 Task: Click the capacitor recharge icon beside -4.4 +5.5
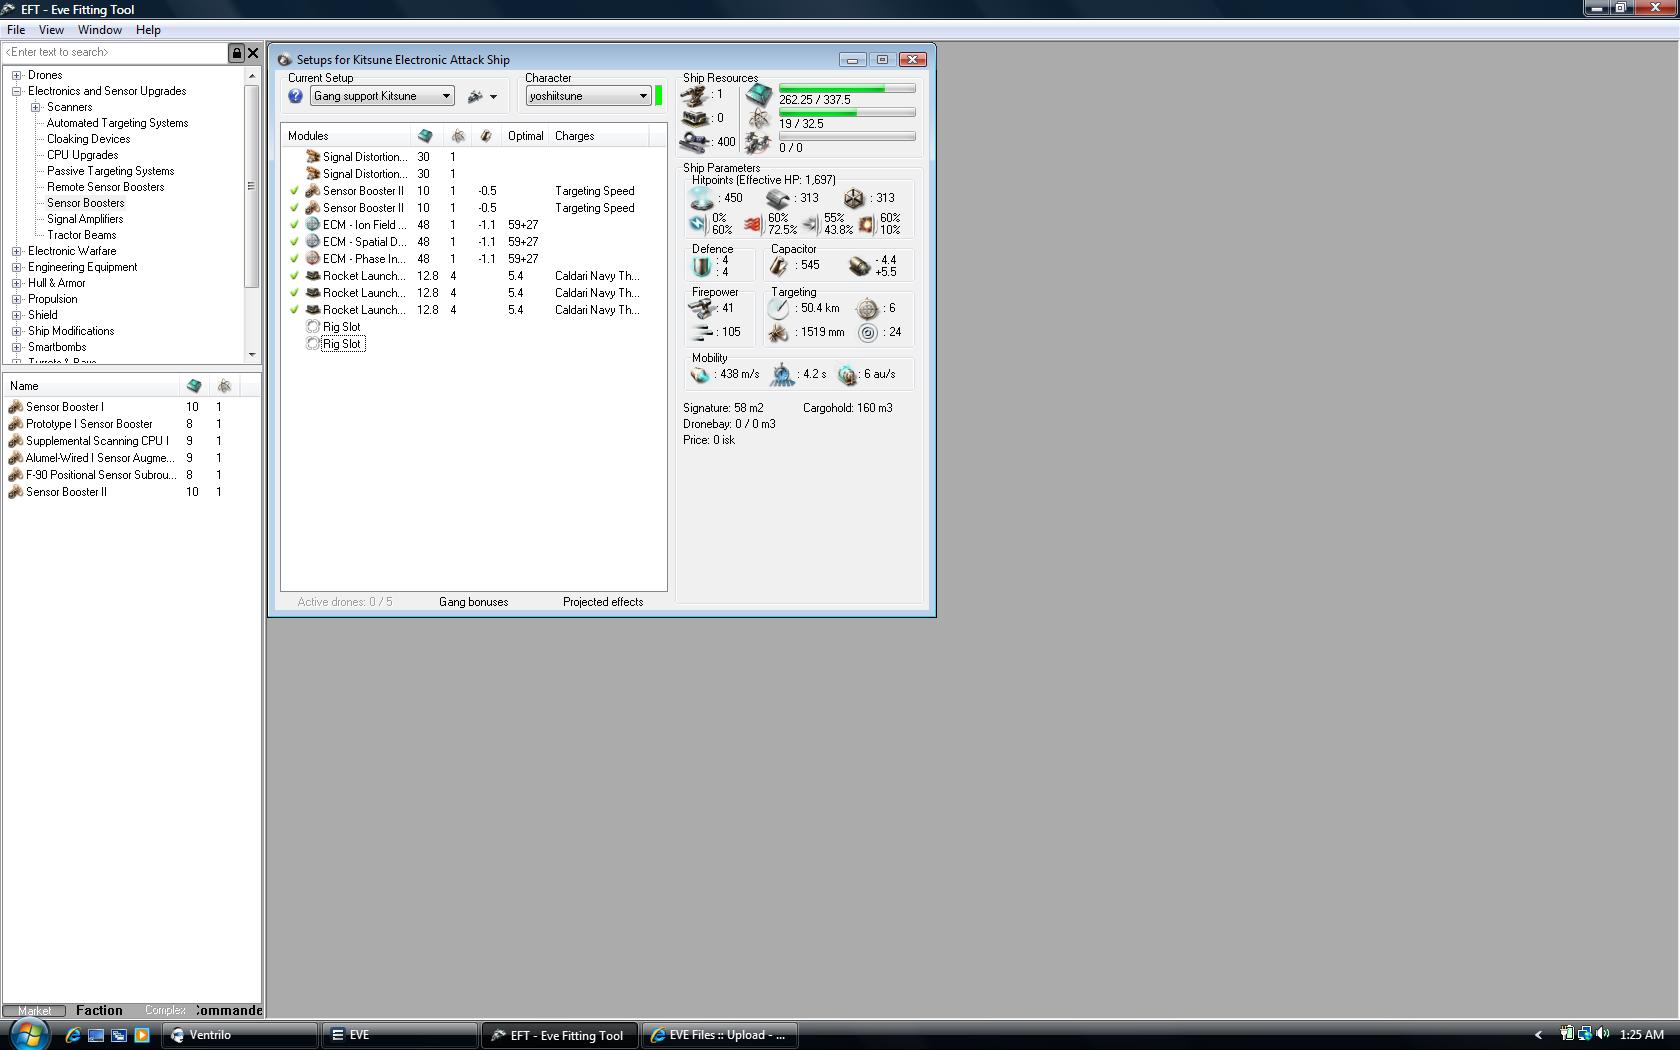(x=859, y=266)
